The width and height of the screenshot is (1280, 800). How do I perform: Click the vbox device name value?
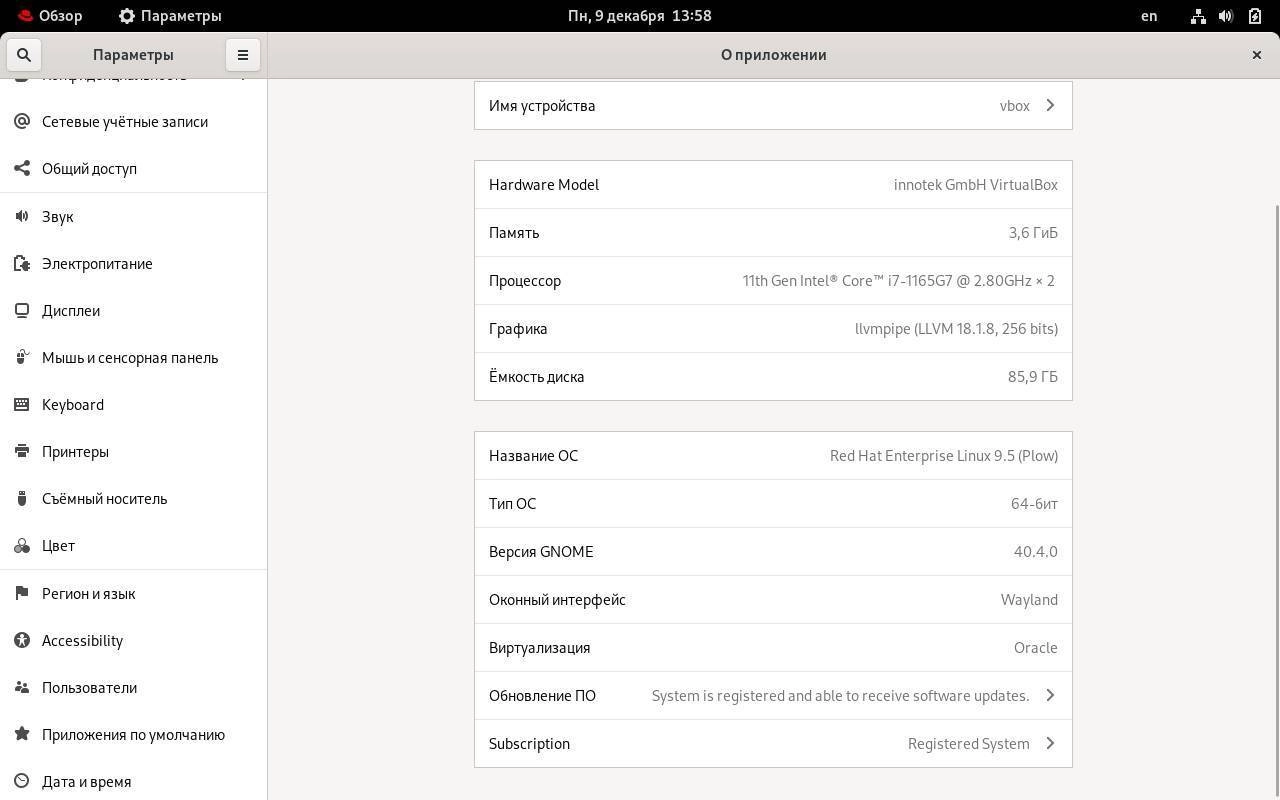pyautogui.click(x=1014, y=105)
